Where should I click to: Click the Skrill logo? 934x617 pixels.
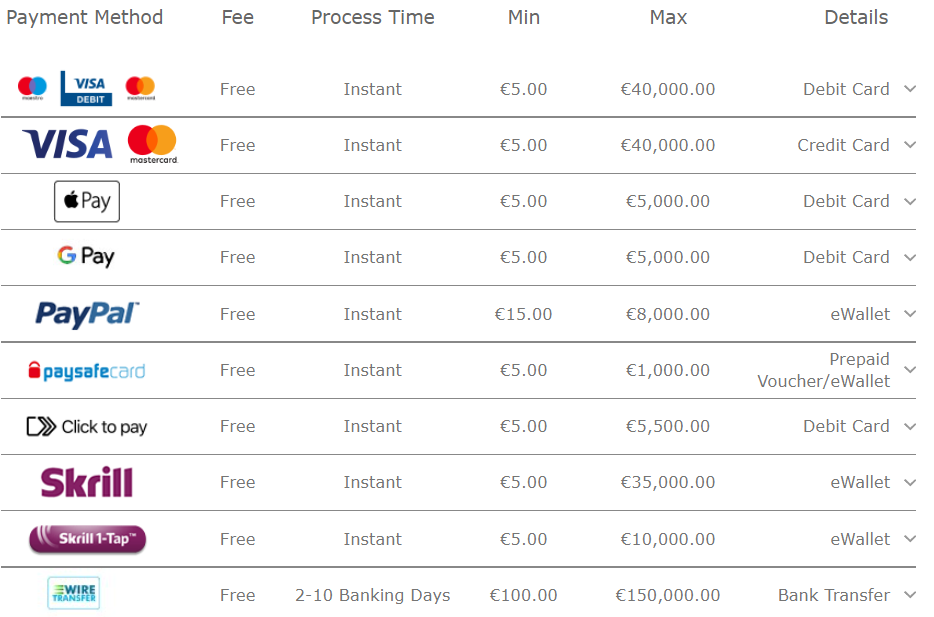coord(87,482)
